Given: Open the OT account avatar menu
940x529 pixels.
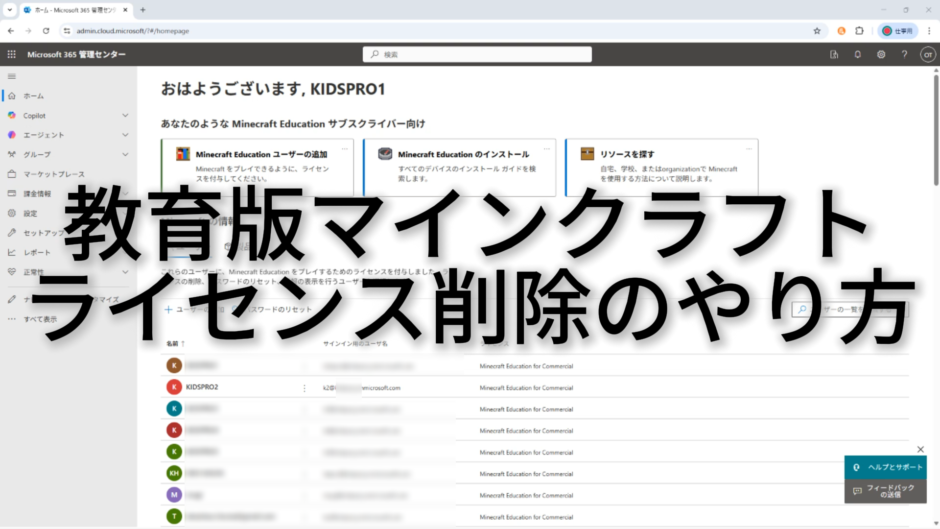Looking at the screenshot, I should (927, 54).
